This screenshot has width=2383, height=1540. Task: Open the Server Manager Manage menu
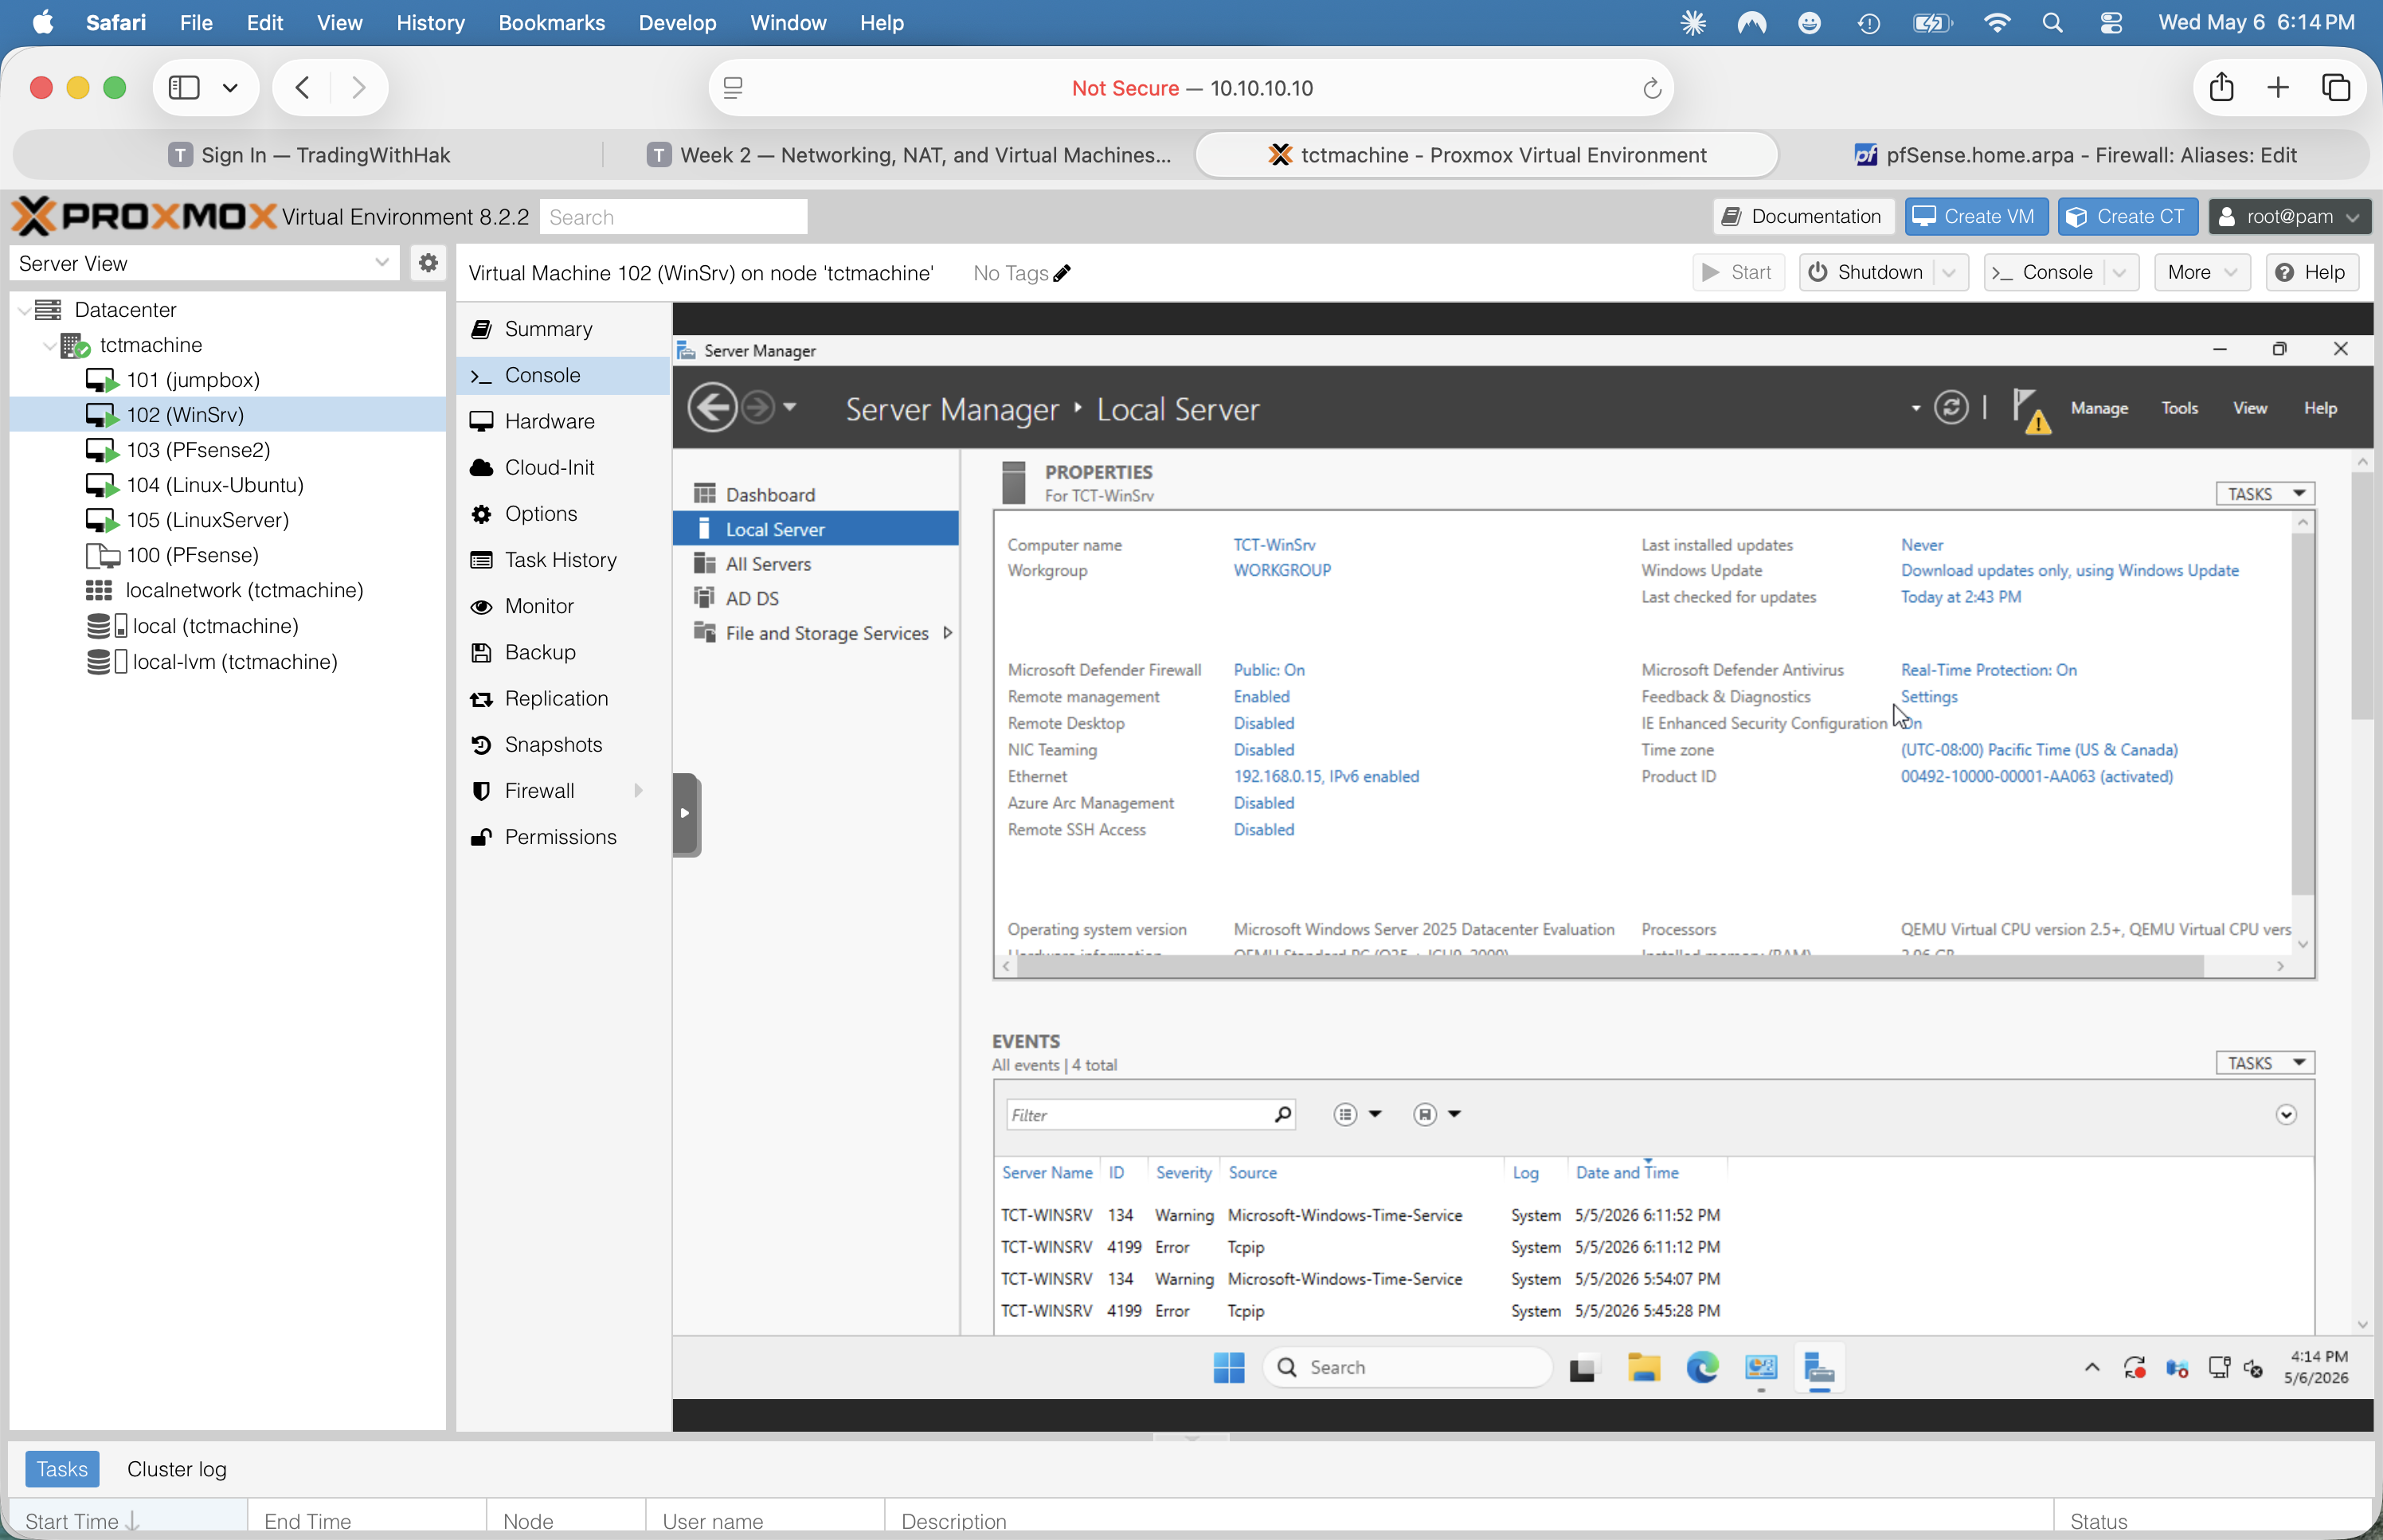point(2099,408)
